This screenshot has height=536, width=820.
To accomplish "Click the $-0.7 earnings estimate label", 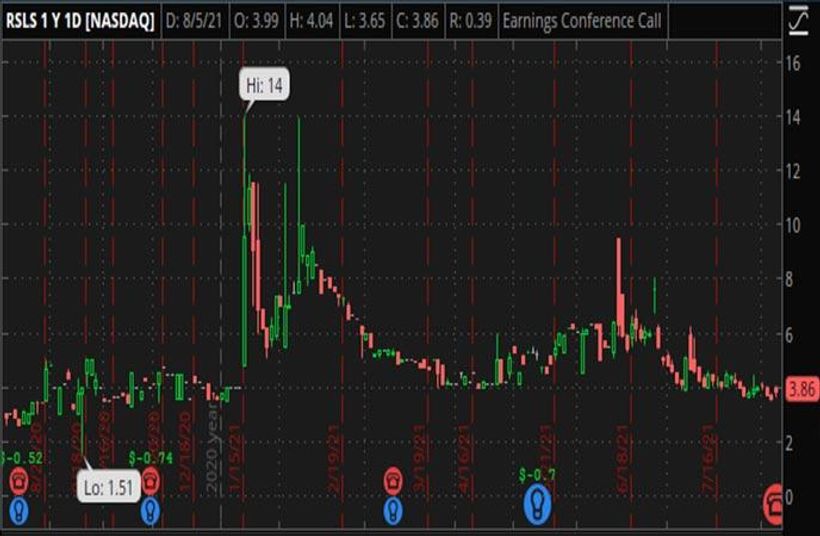I will pos(537,472).
